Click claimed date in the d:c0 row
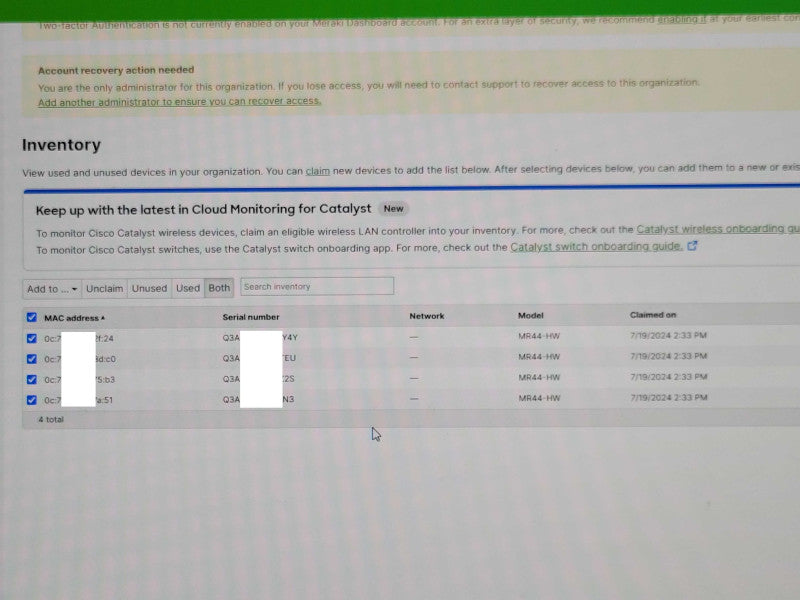The width and height of the screenshot is (800, 600). pyautogui.click(x=668, y=356)
